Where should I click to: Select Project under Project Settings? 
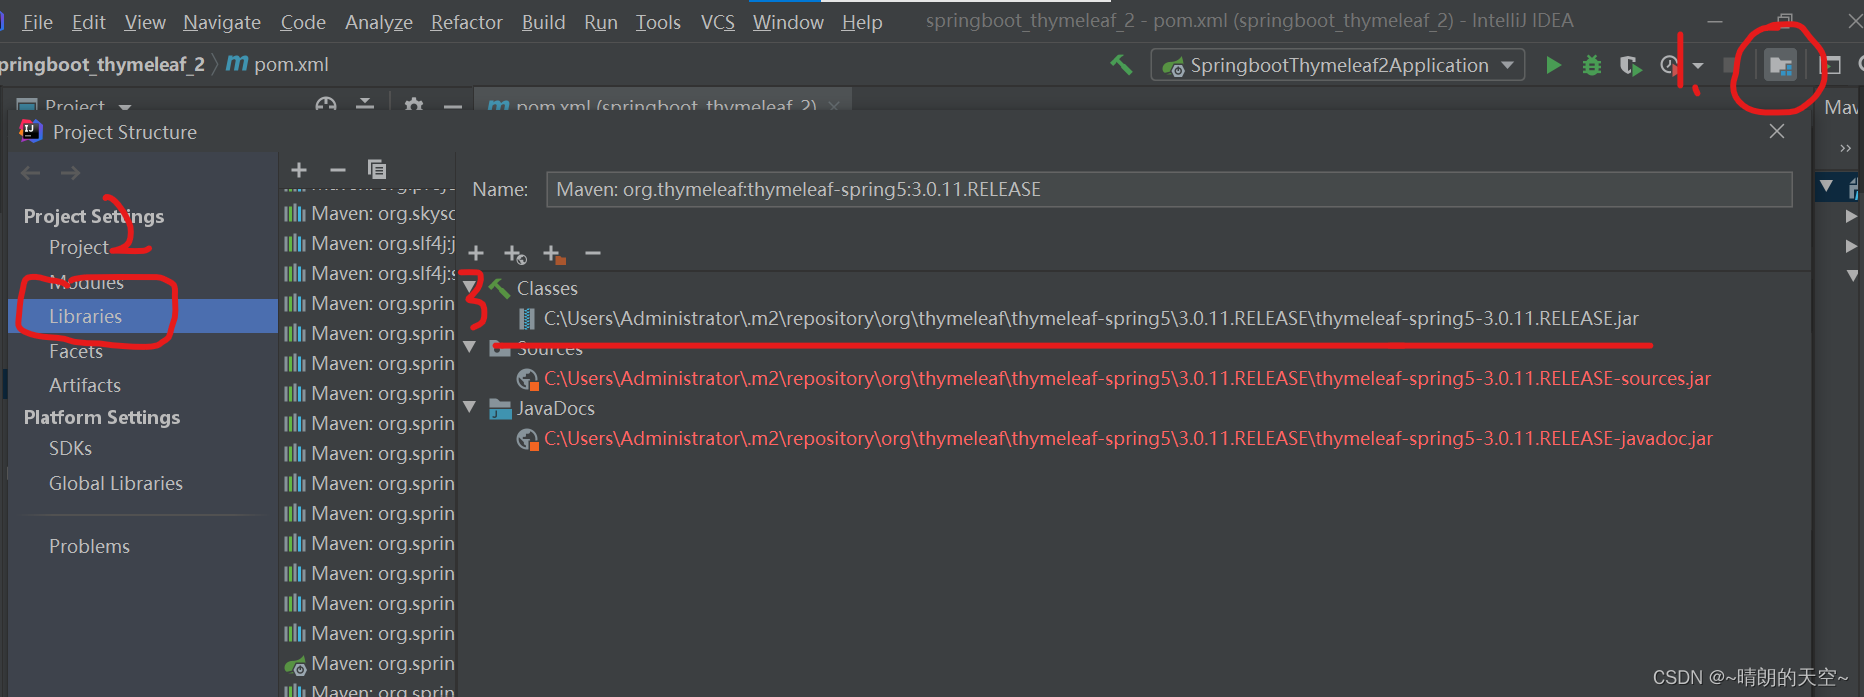click(x=79, y=247)
